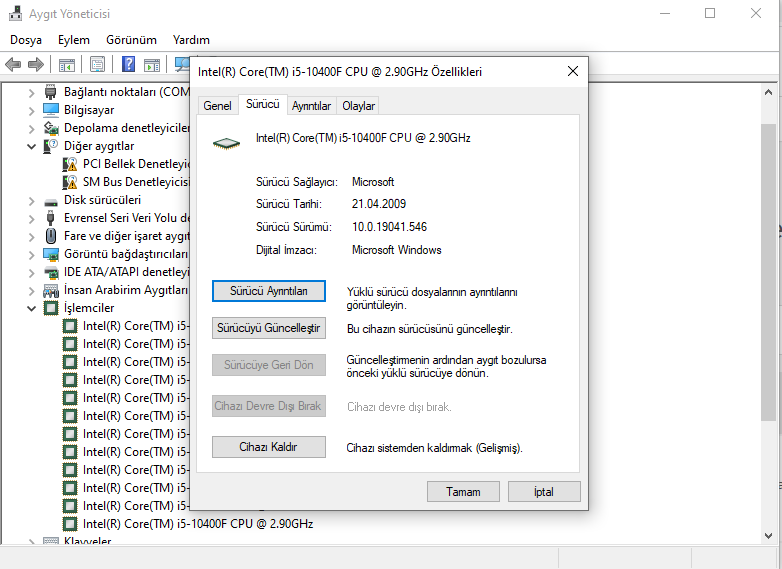Expand the Depolama denetleyicileri node
The height and width of the screenshot is (569, 782).
[31, 129]
